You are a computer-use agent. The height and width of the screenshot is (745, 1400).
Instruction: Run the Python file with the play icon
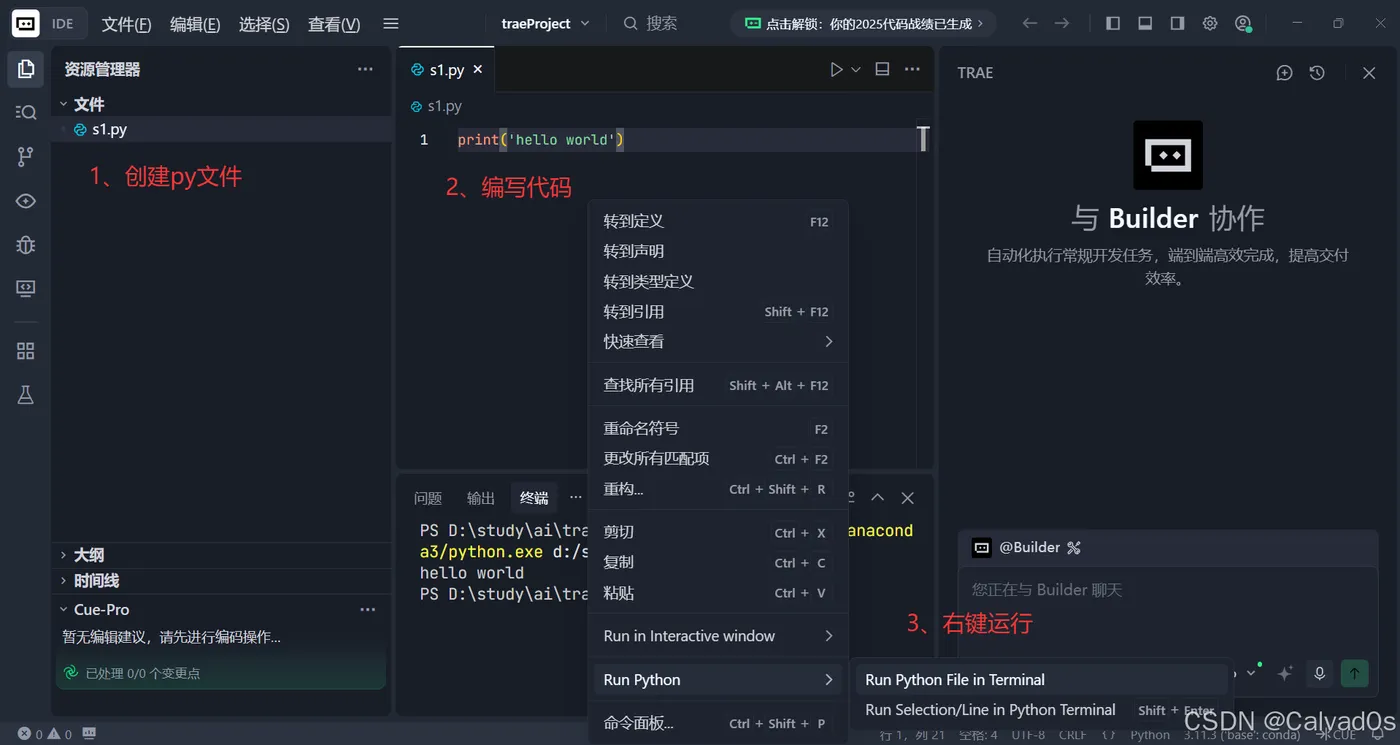click(836, 70)
